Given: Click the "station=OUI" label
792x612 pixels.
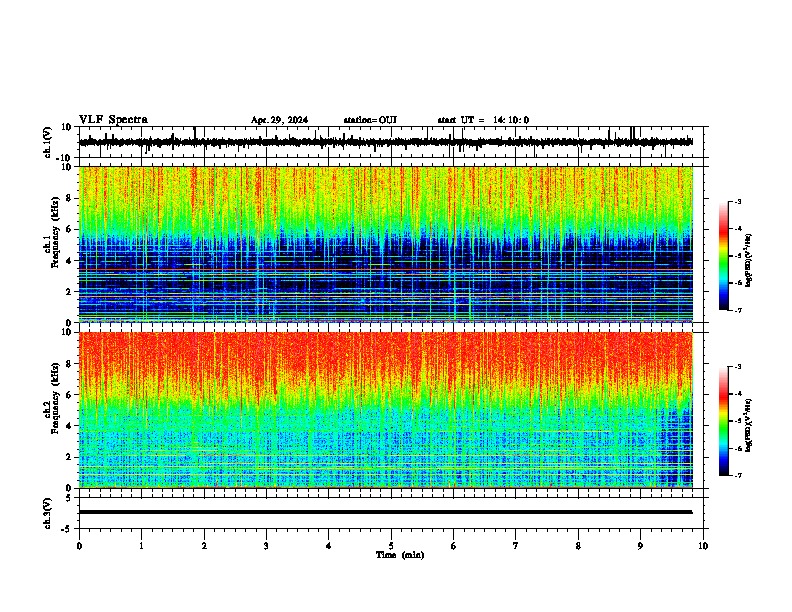Looking at the screenshot, I should (370, 120).
